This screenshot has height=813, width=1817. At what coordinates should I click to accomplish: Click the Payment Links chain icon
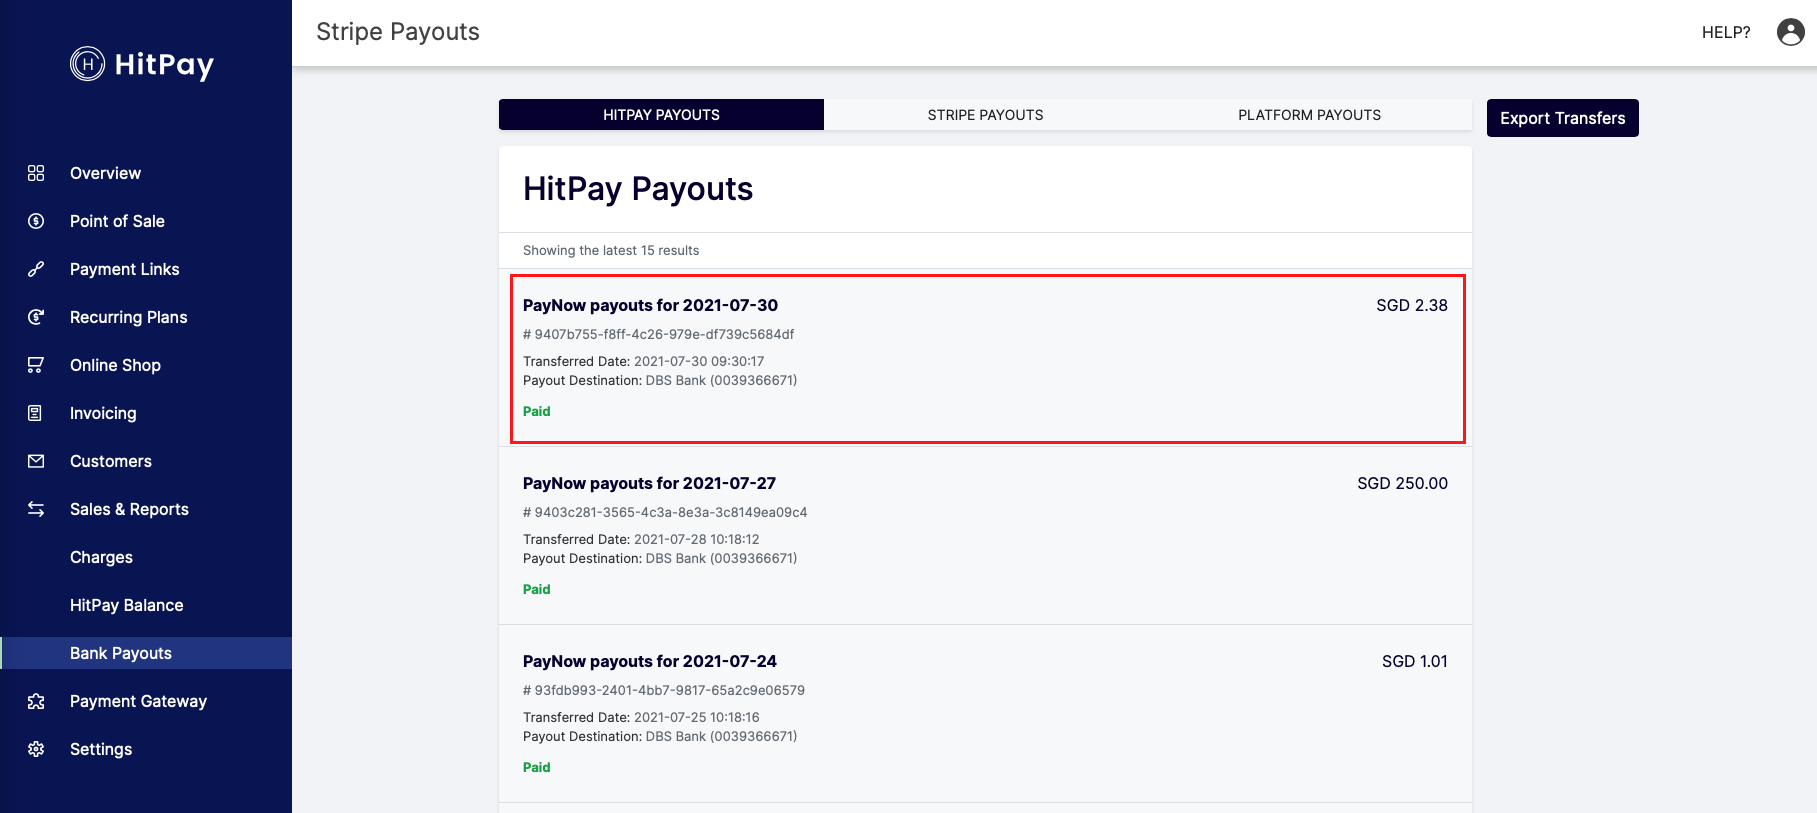[36, 269]
